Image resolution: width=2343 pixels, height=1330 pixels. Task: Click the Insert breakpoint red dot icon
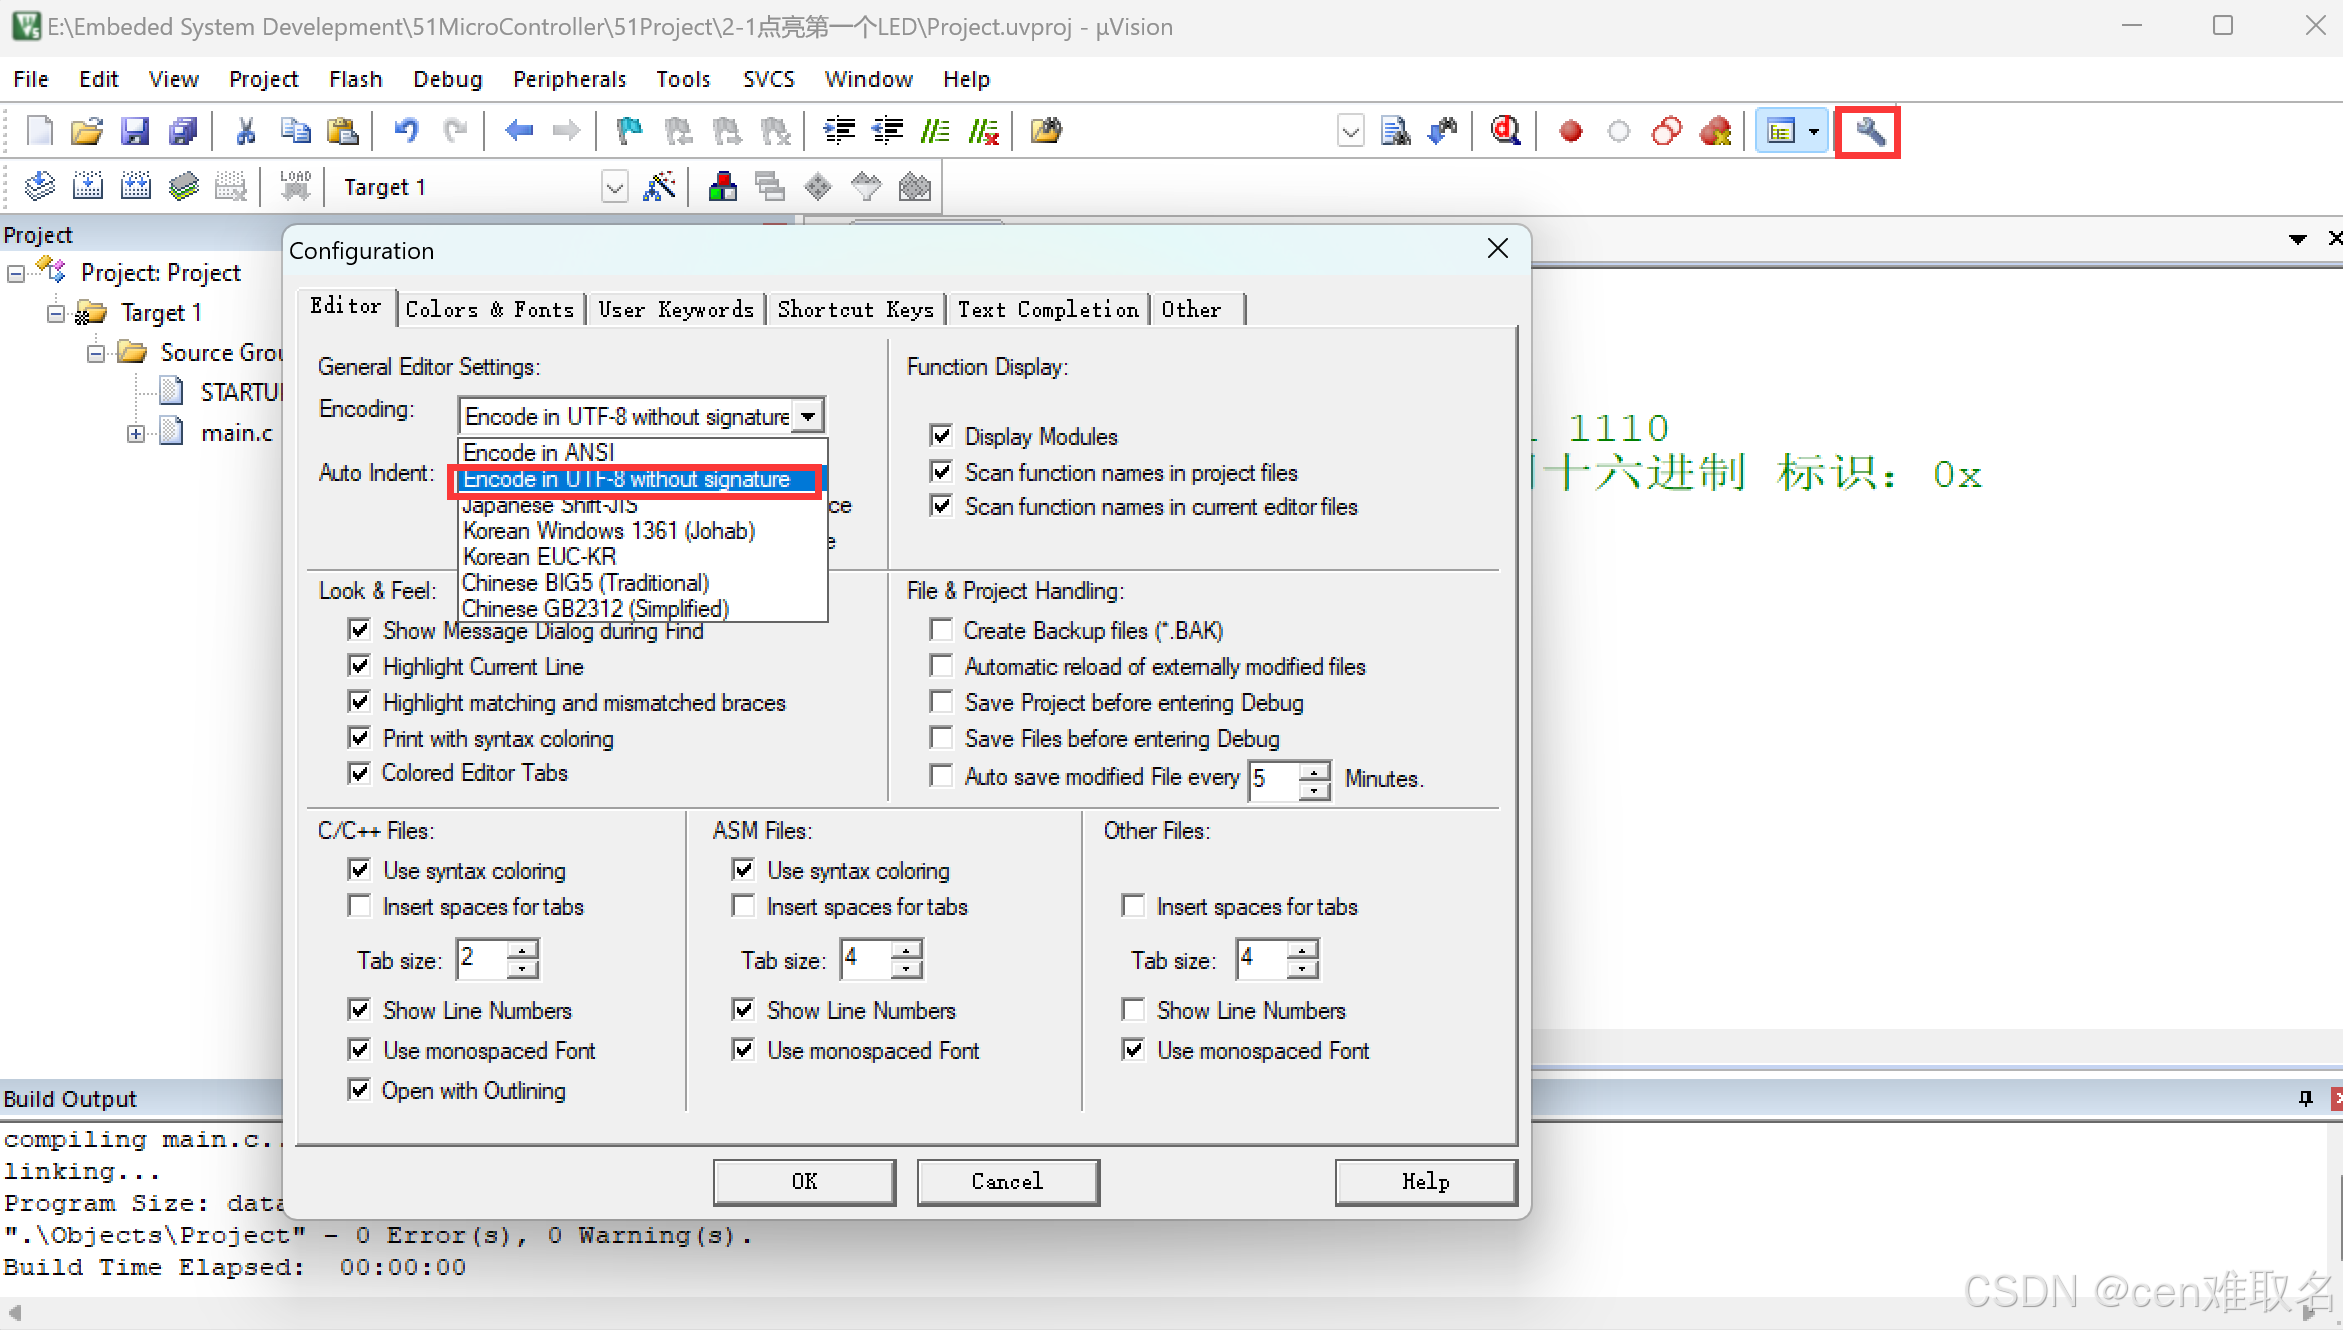tap(1570, 131)
